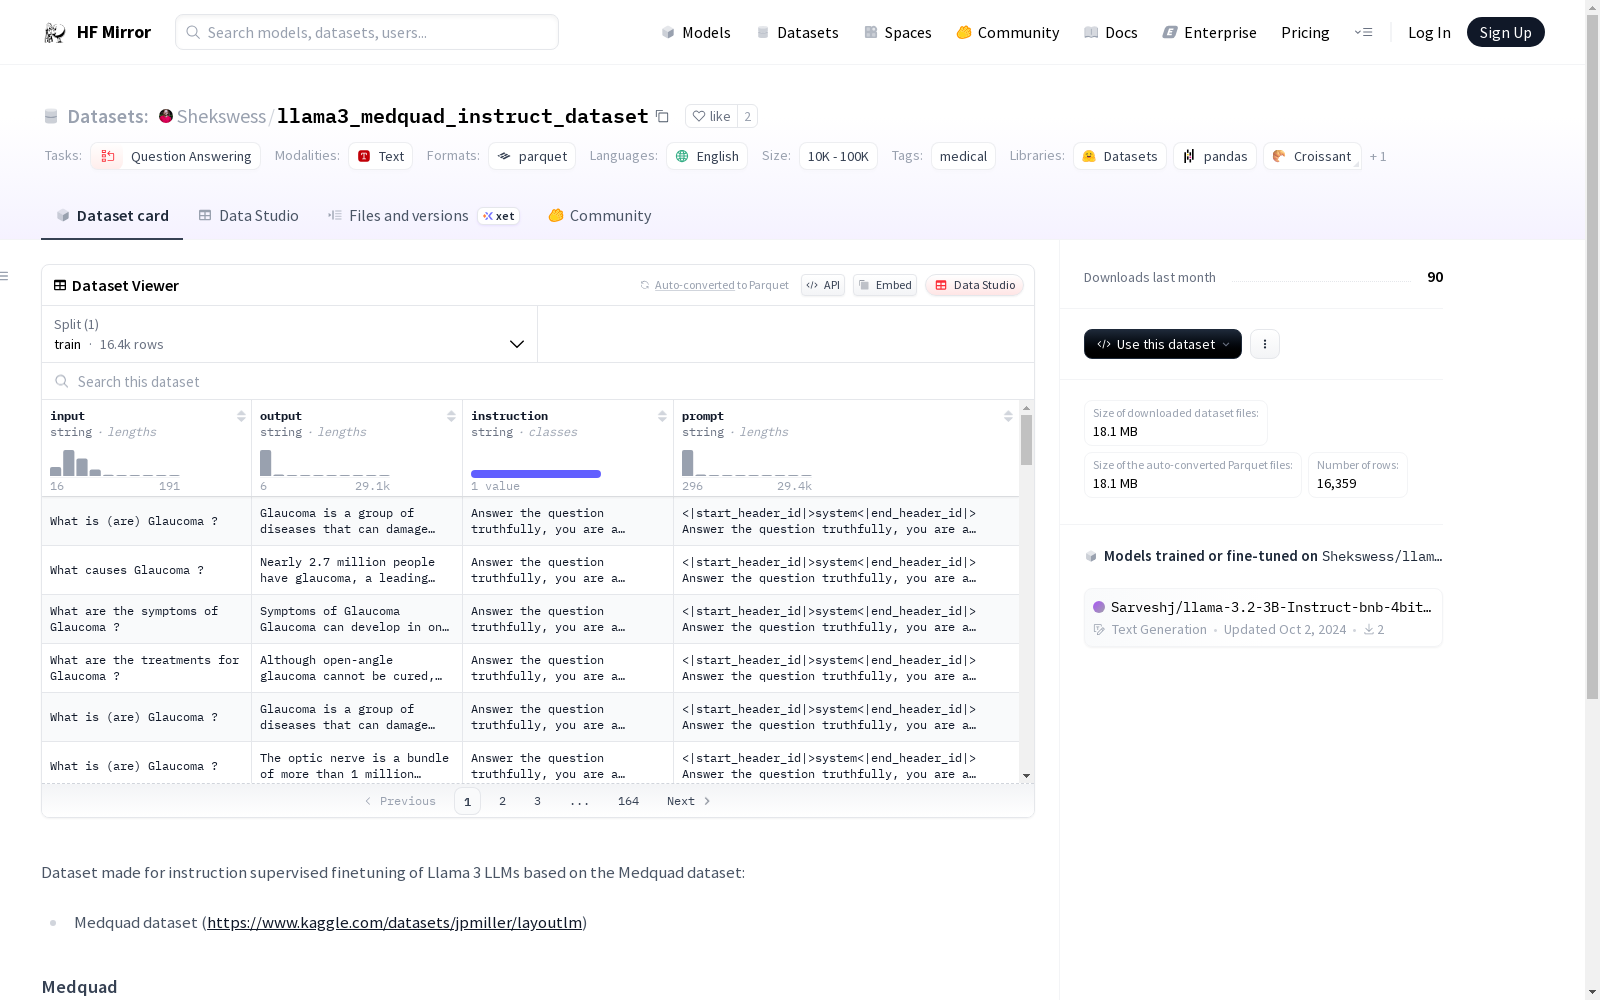Click the Datasets library tag
Screen dimensions: 1600x1000
[1120, 156]
